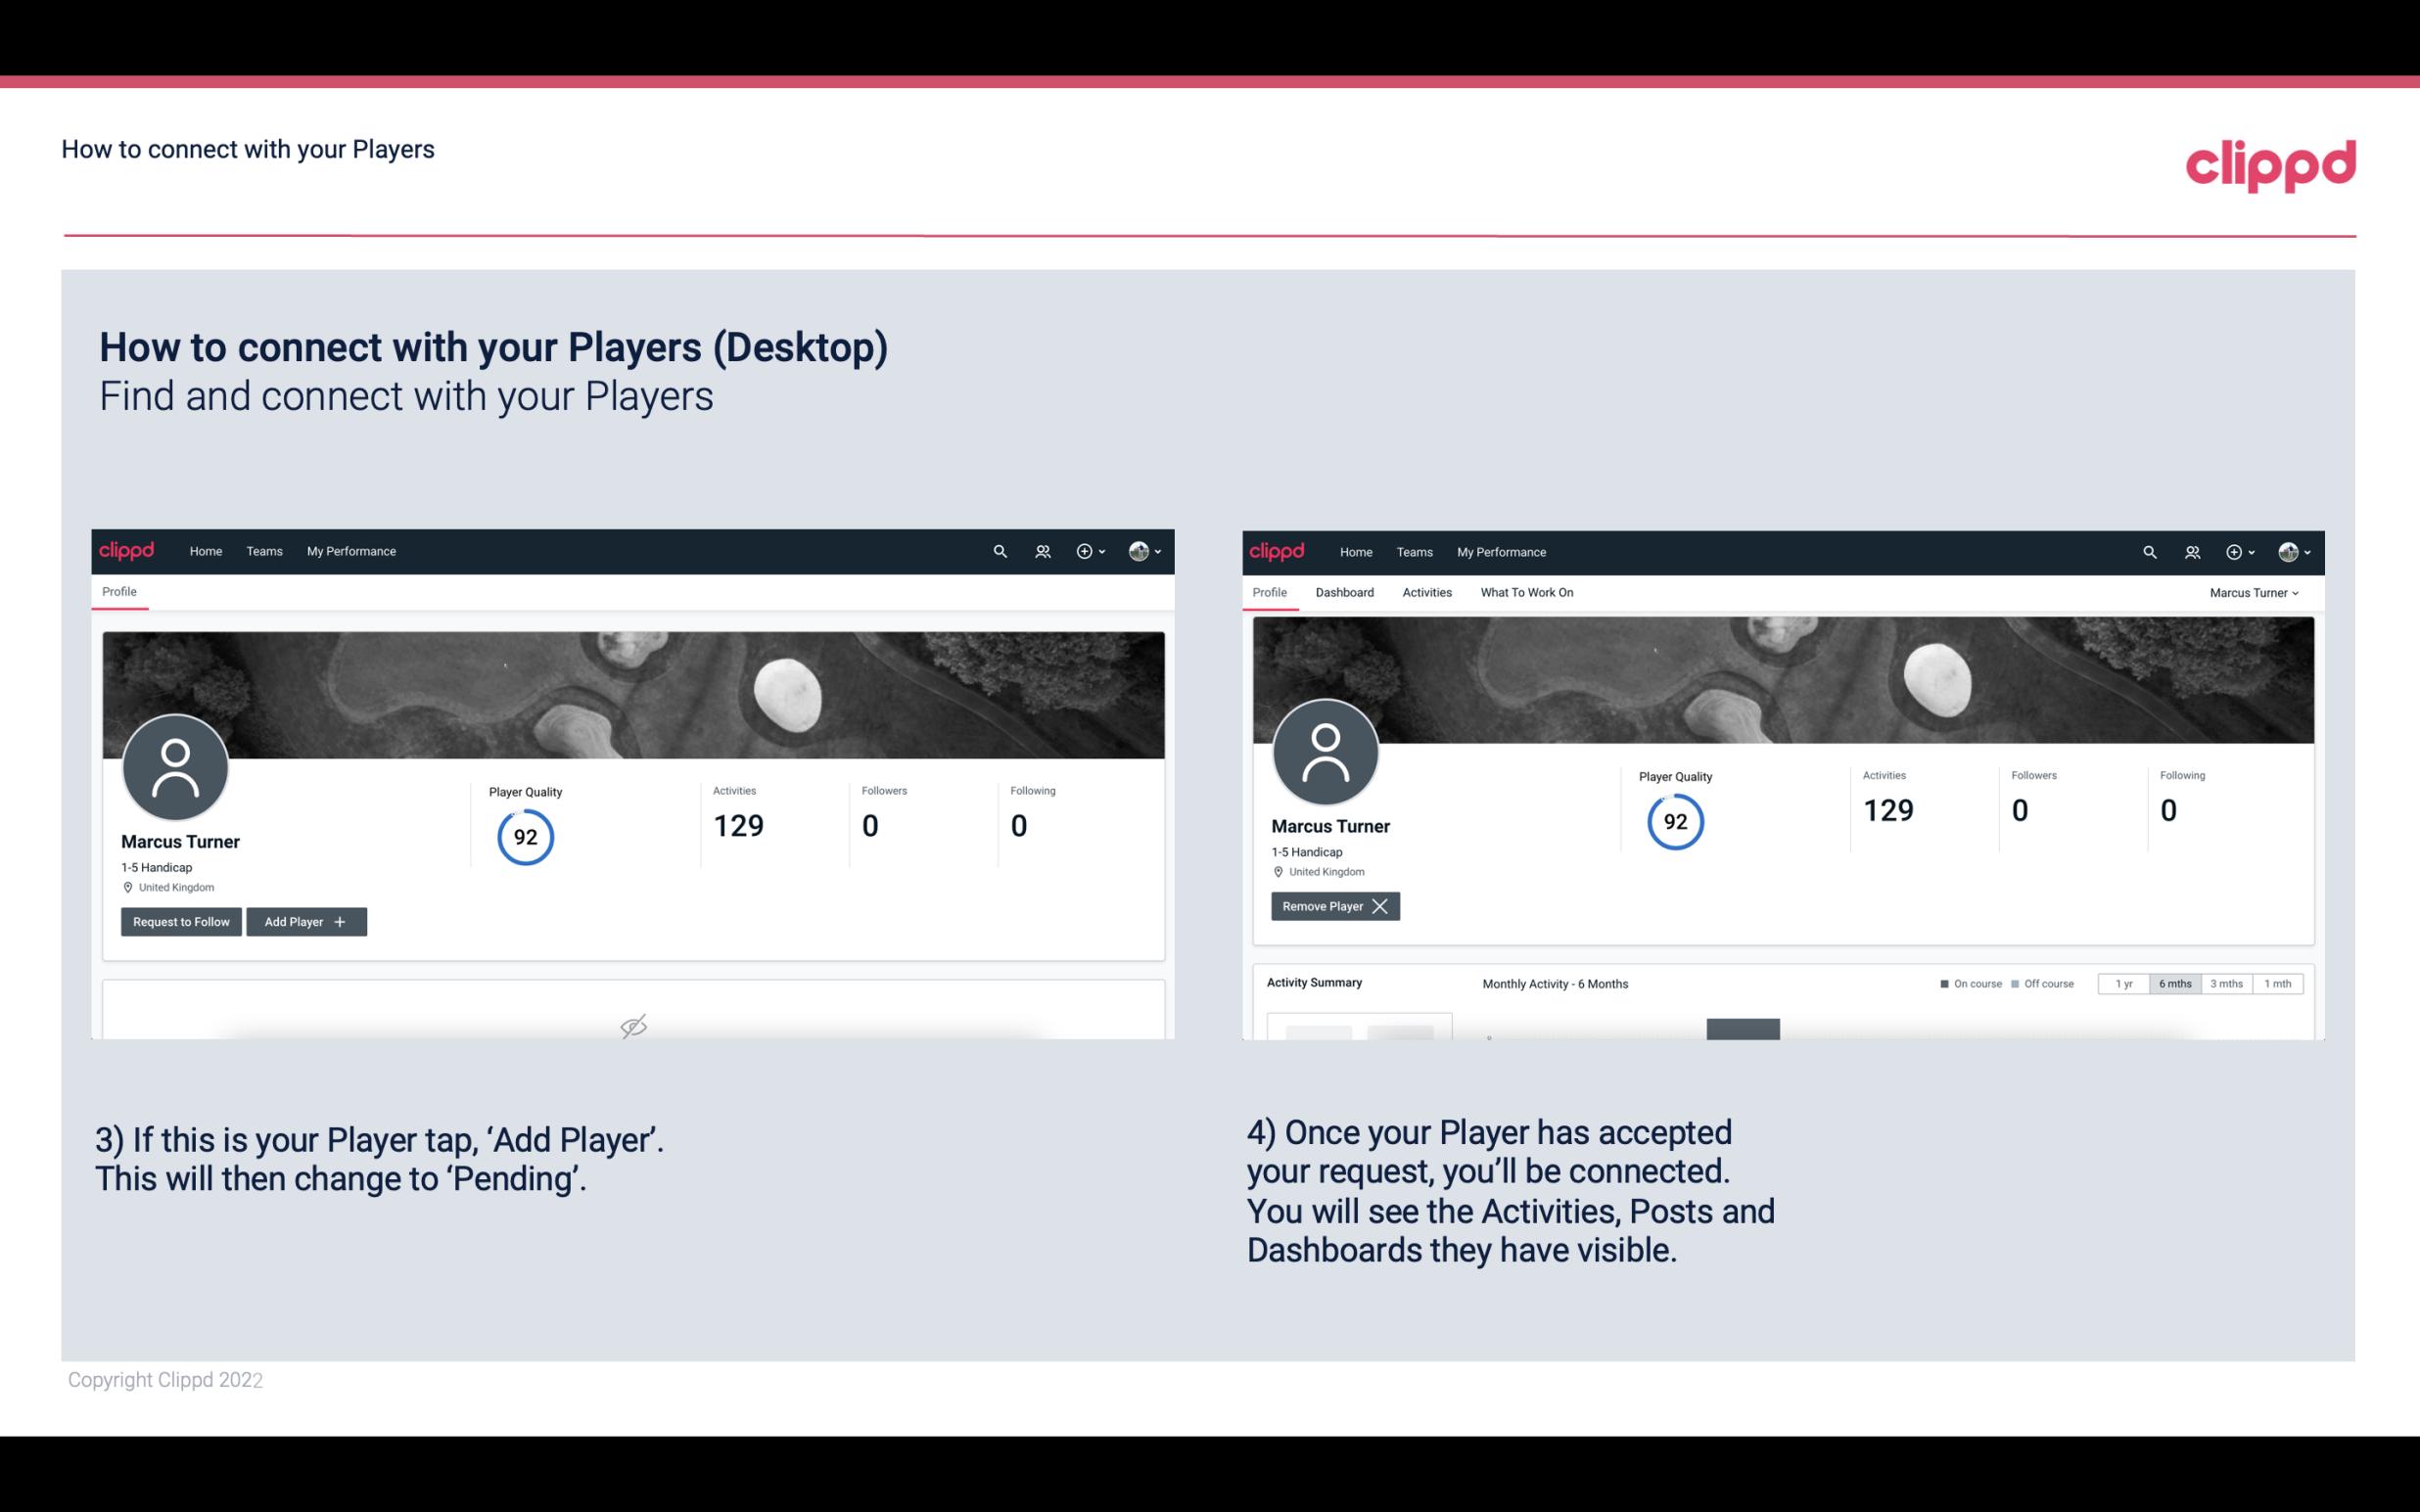Switch to the 'What To On' tab

pos(1526,592)
